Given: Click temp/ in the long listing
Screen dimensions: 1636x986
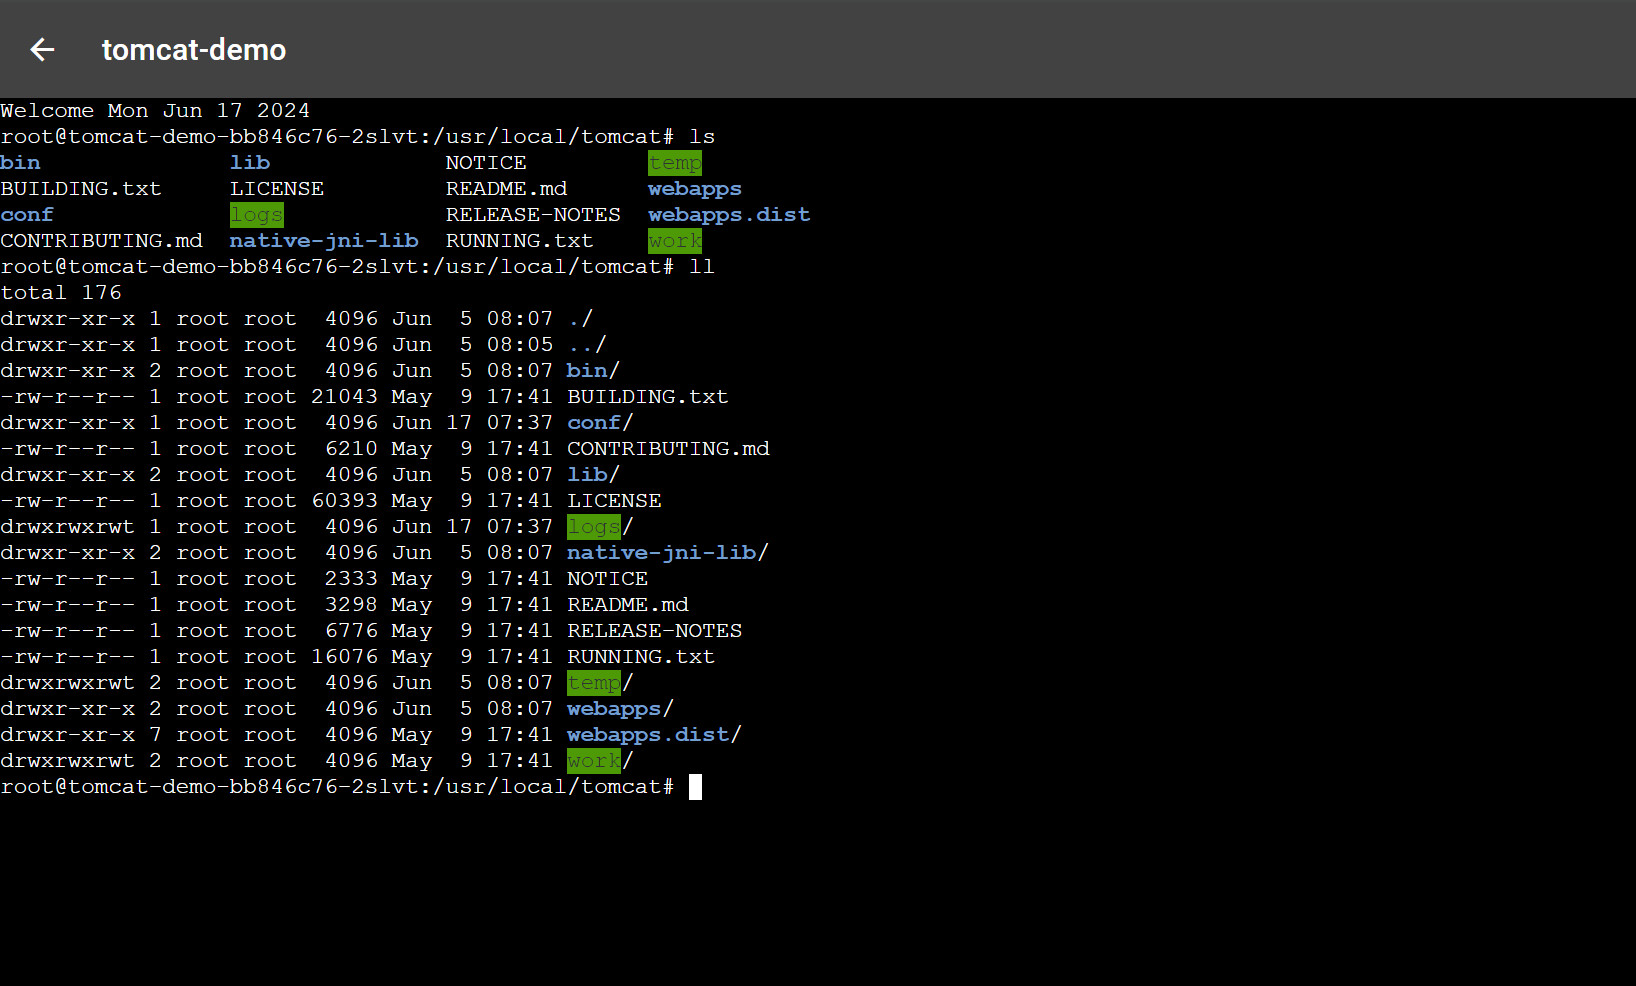Looking at the screenshot, I should 600,683.
